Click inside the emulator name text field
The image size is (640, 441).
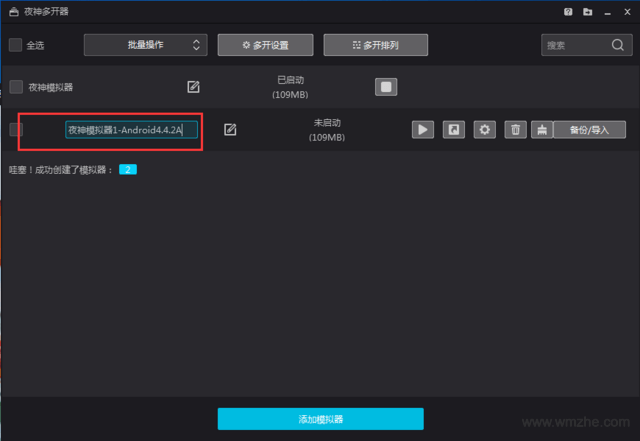click(x=131, y=129)
